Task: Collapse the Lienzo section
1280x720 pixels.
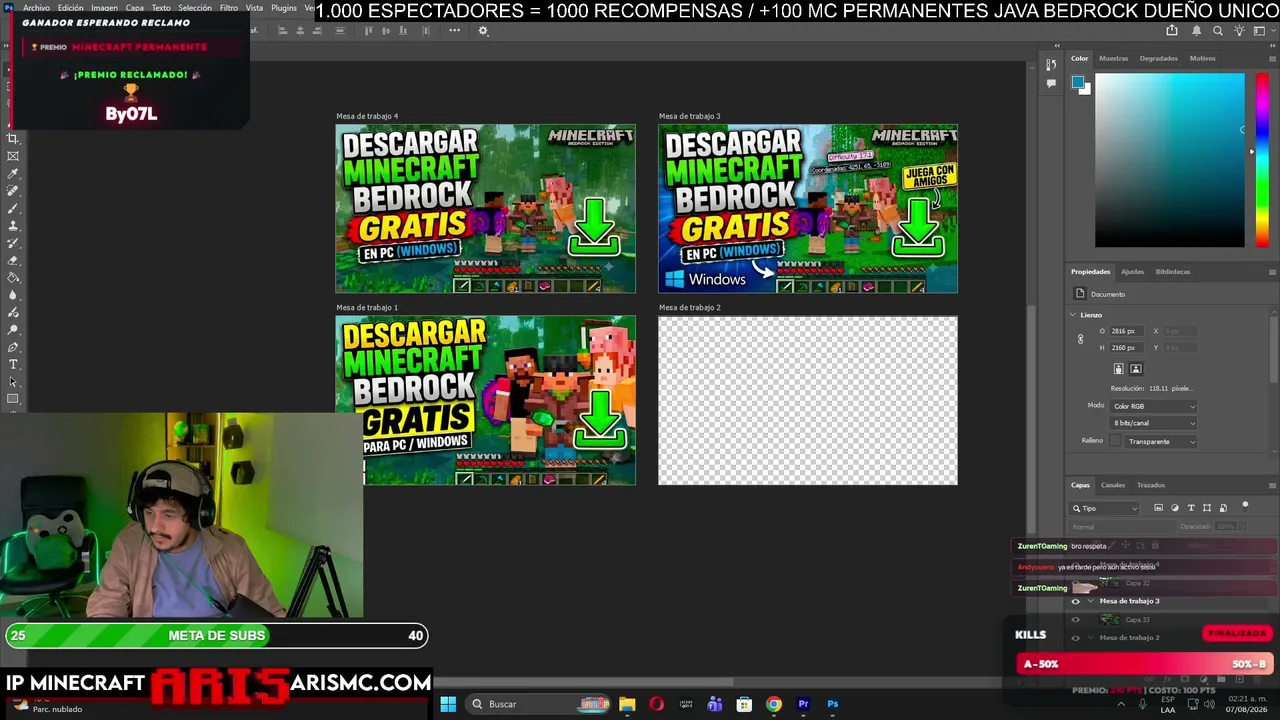Action: (x=1073, y=315)
